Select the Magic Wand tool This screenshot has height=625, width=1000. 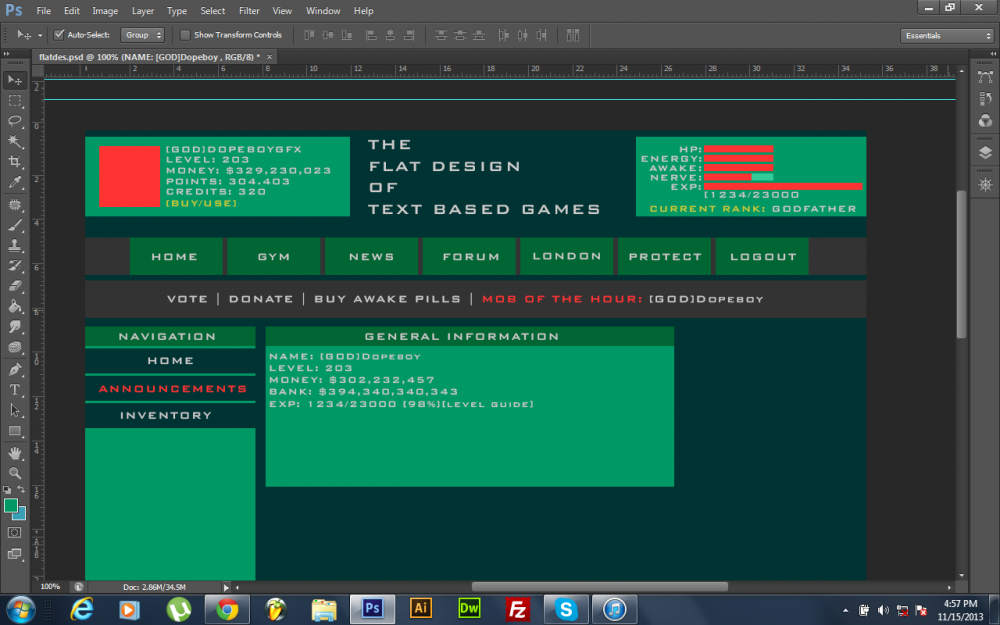(x=15, y=142)
